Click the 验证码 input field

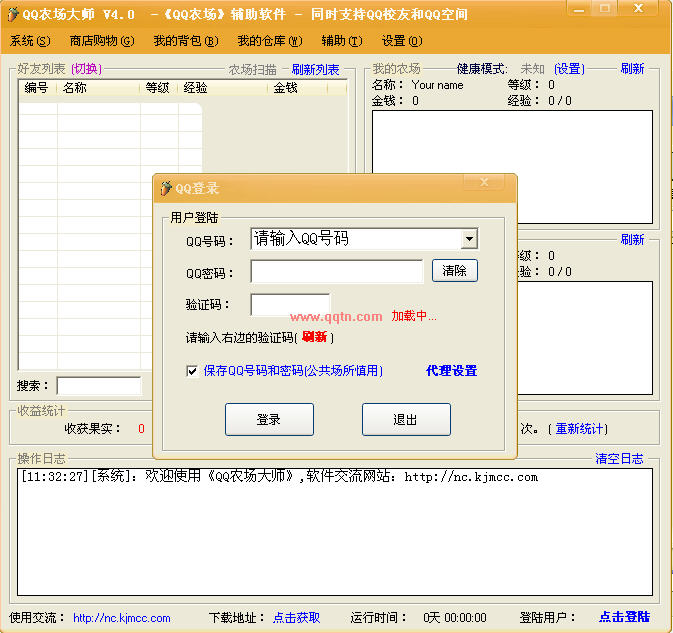pos(290,305)
